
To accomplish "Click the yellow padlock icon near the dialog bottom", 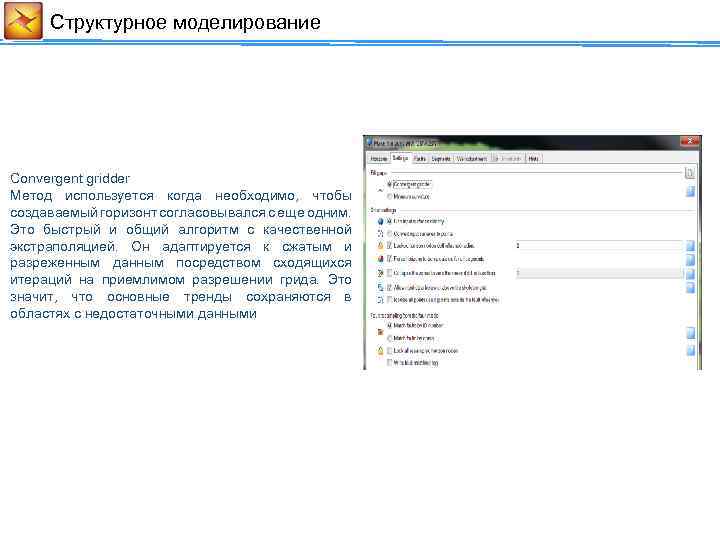I will 380,351.
